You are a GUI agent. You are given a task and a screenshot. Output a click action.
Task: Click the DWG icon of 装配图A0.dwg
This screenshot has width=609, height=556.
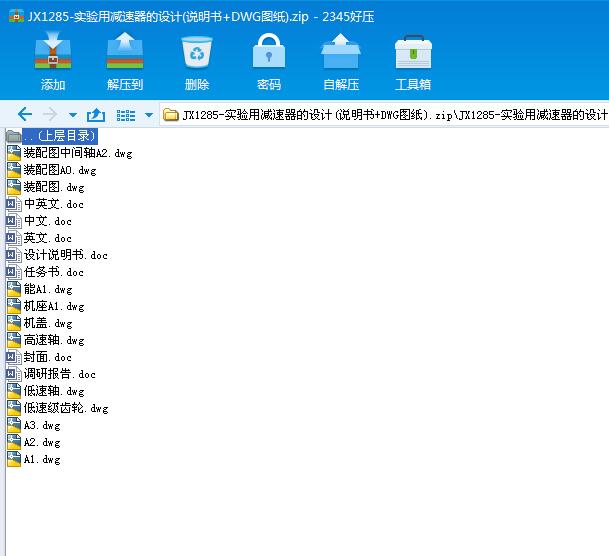(x=14, y=170)
